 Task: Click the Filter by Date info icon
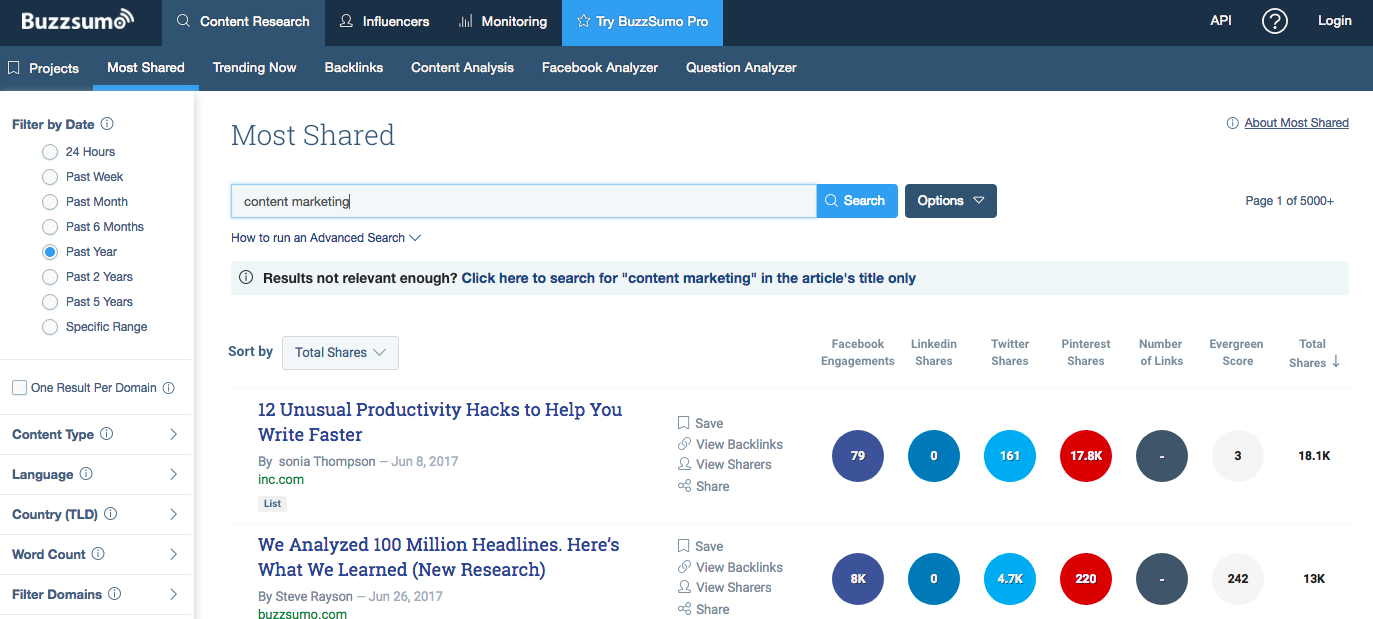pyautogui.click(x=107, y=124)
